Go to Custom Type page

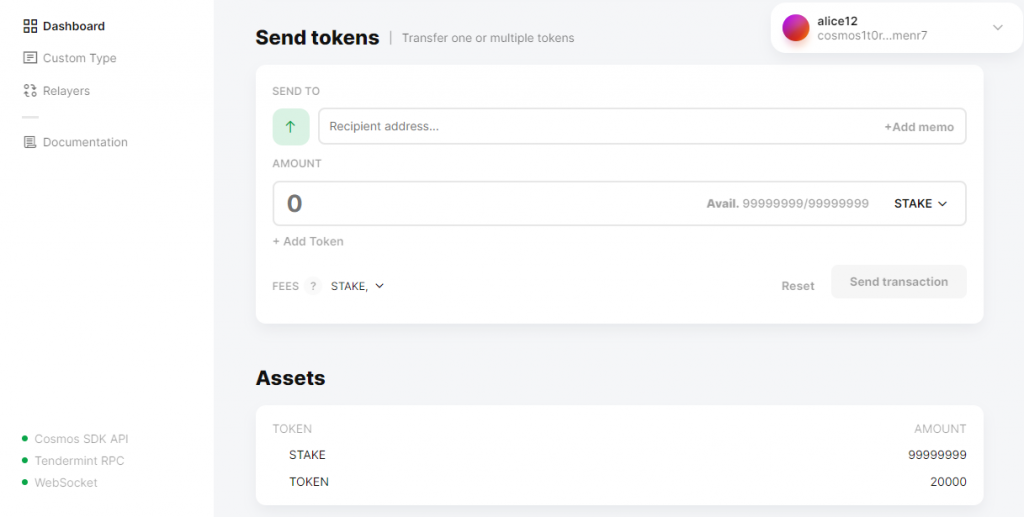79,58
